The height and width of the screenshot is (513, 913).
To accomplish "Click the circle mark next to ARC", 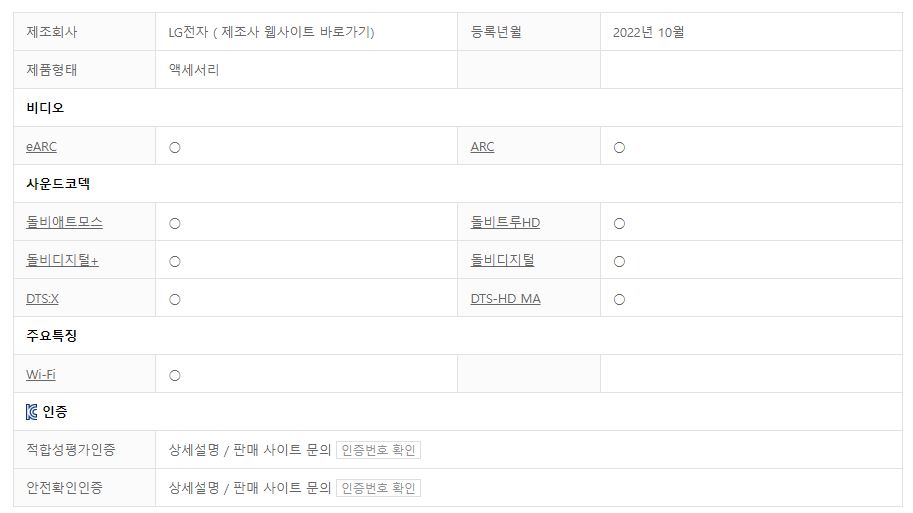I will click(619, 148).
